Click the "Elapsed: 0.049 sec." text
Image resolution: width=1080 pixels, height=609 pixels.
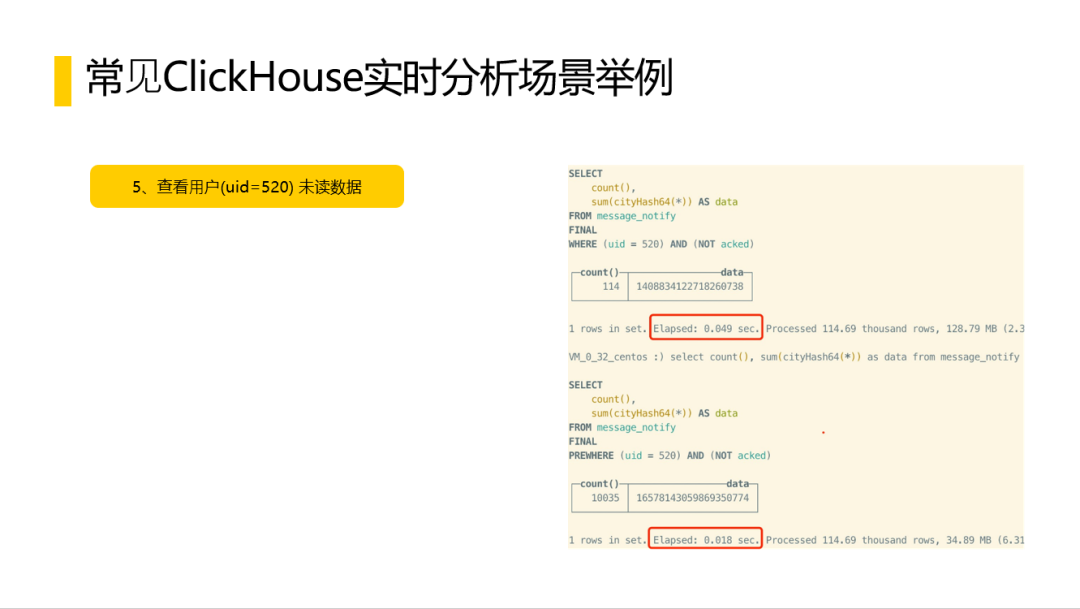click(x=706, y=329)
